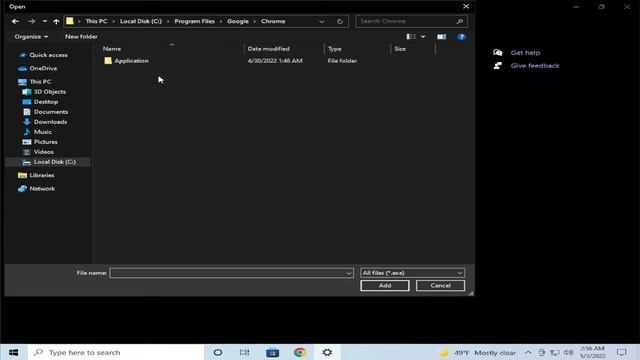Select Google in the address path

tap(238, 21)
